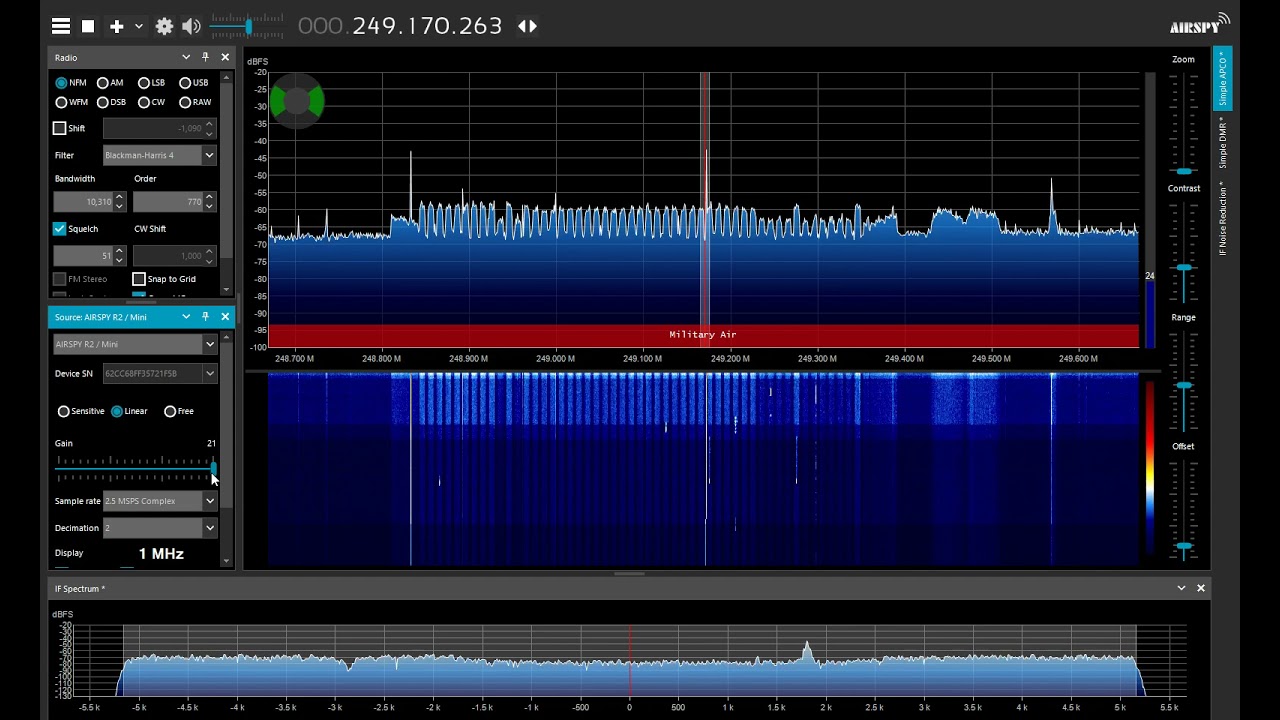This screenshot has width=1280, height=720.
Task: Select RAW demodulation mode
Action: click(195, 102)
